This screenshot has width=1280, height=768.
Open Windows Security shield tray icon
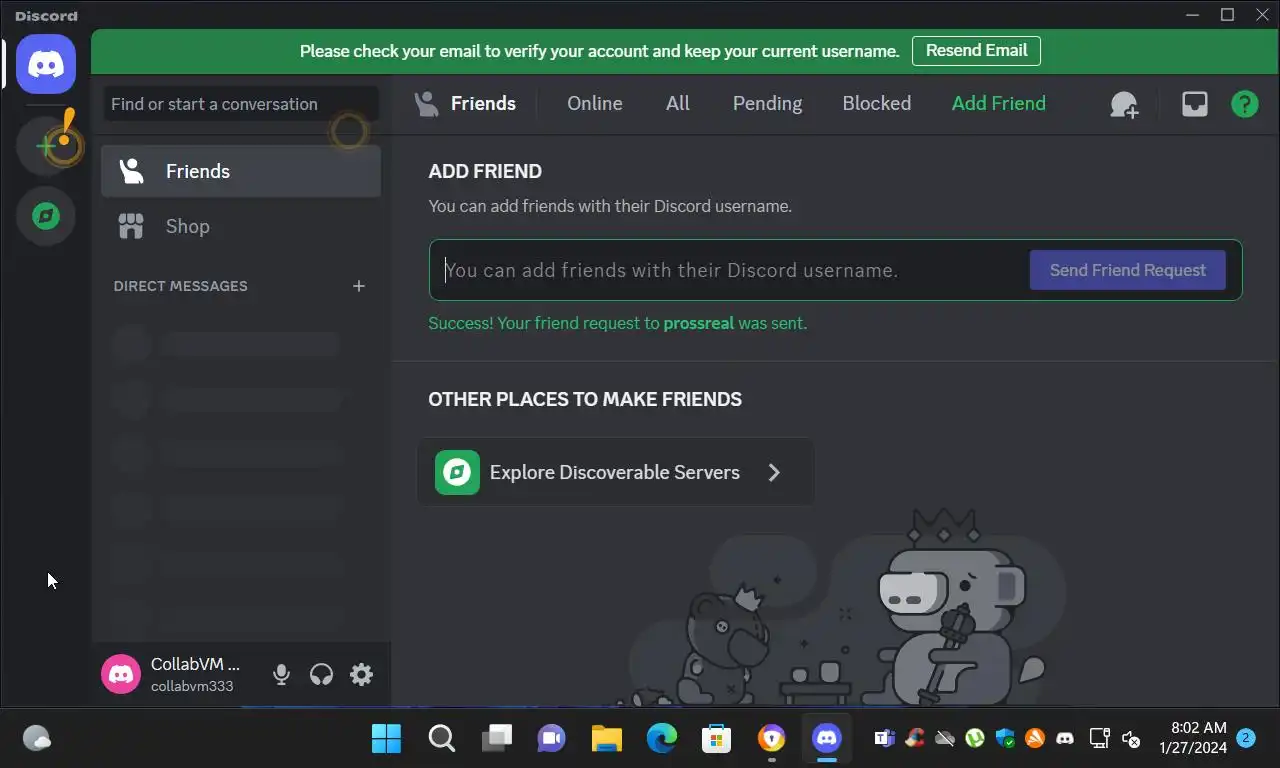point(1005,739)
